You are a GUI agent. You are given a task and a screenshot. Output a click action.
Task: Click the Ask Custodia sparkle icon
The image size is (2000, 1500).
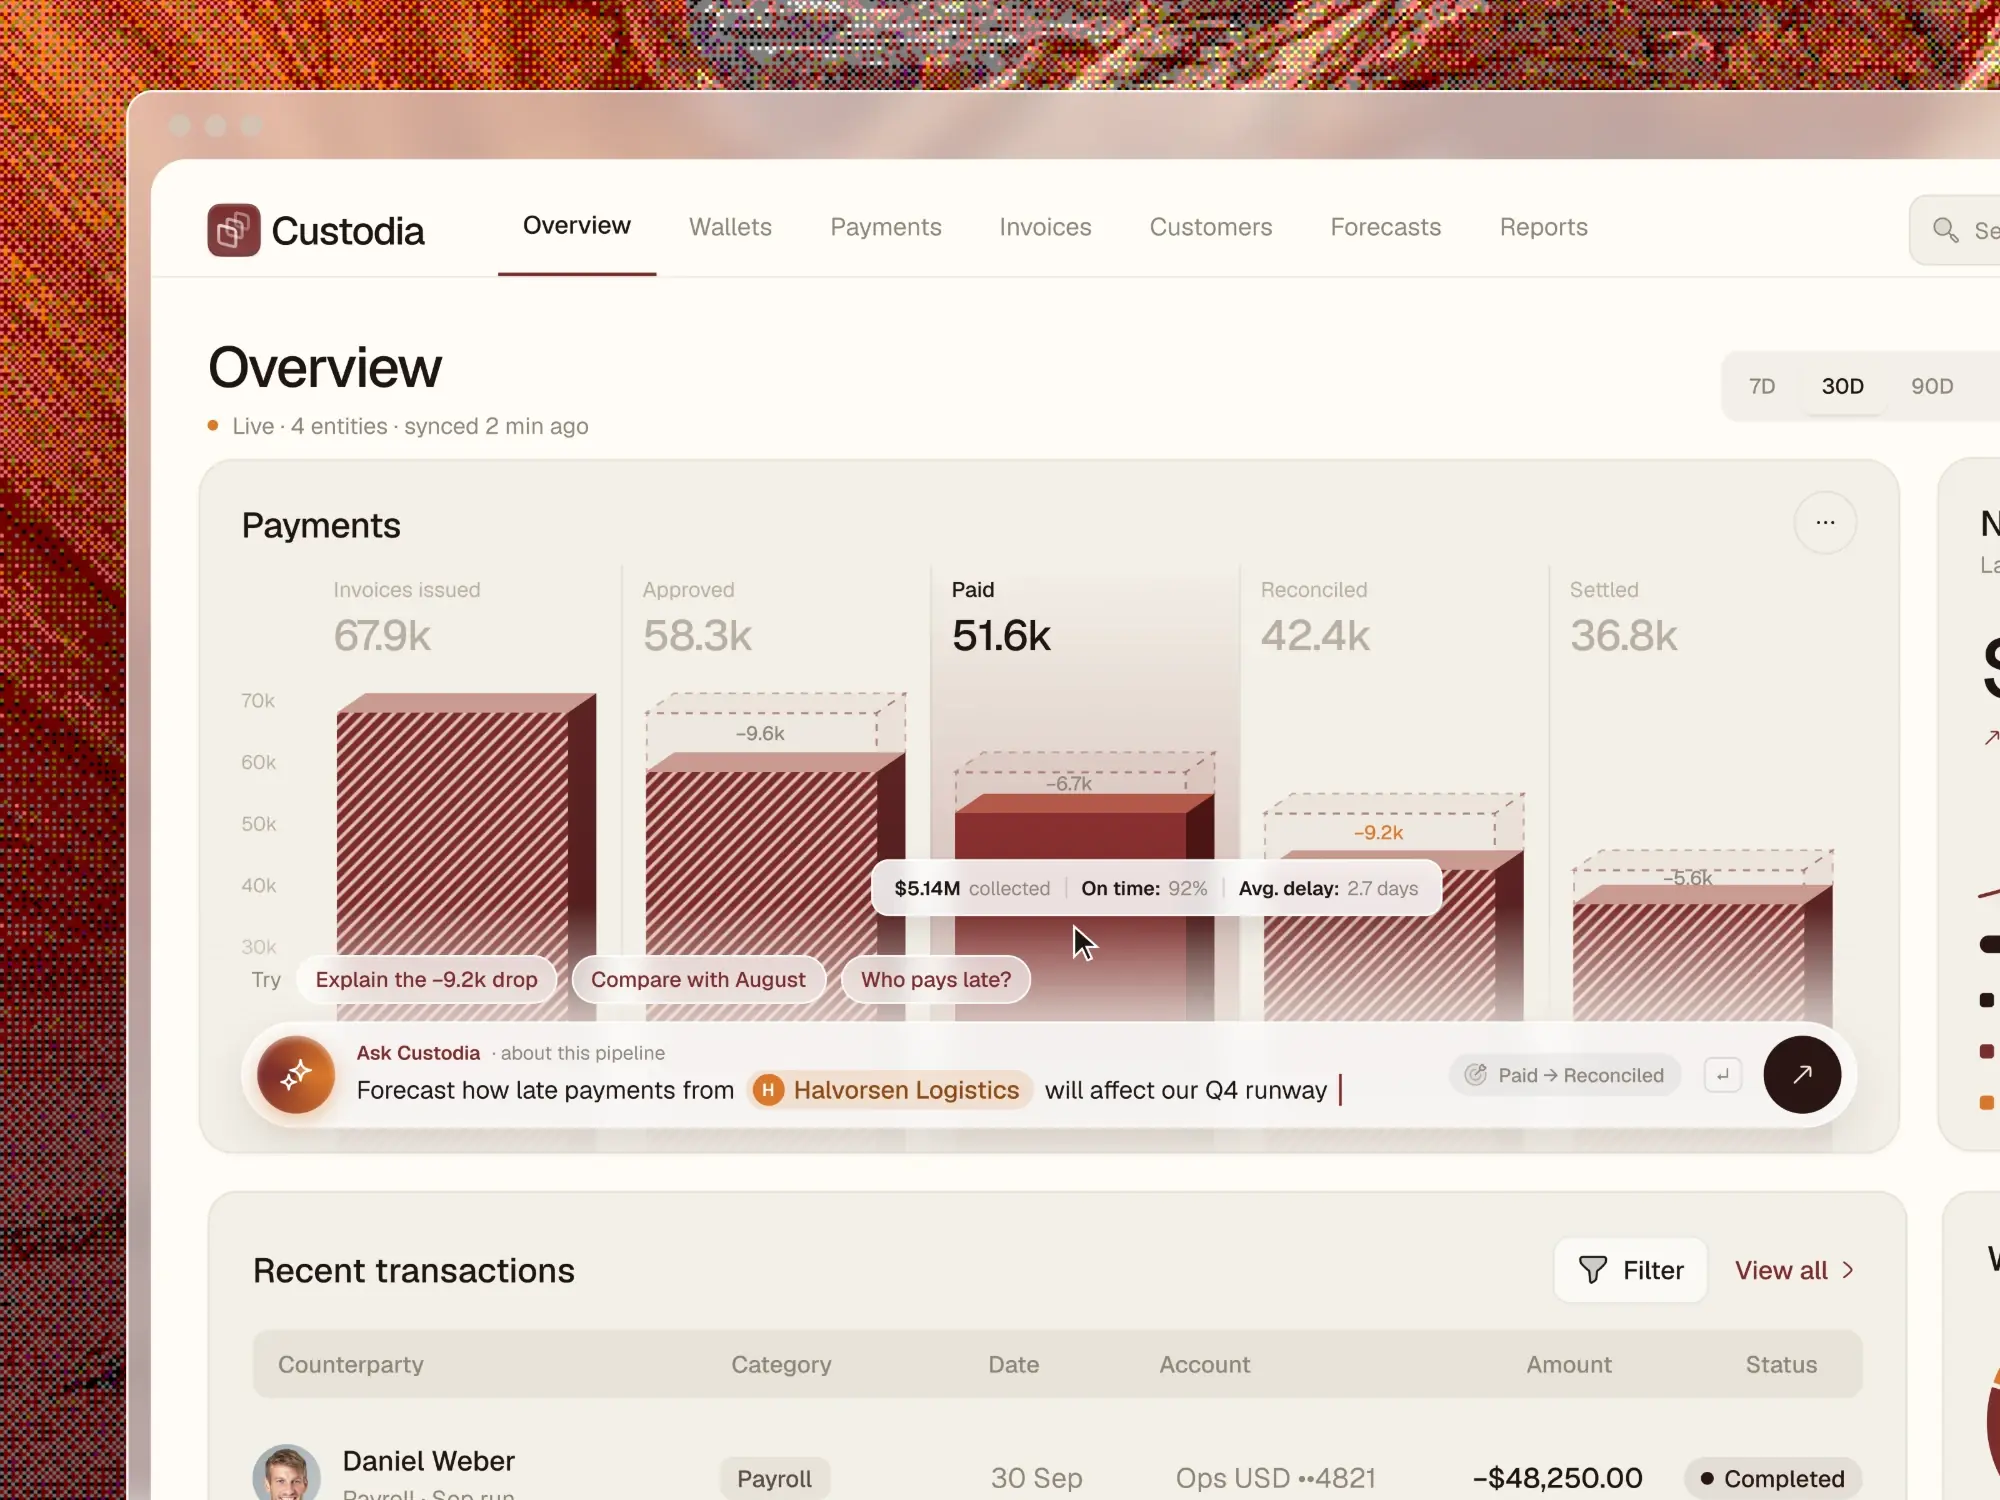(x=296, y=1075)
